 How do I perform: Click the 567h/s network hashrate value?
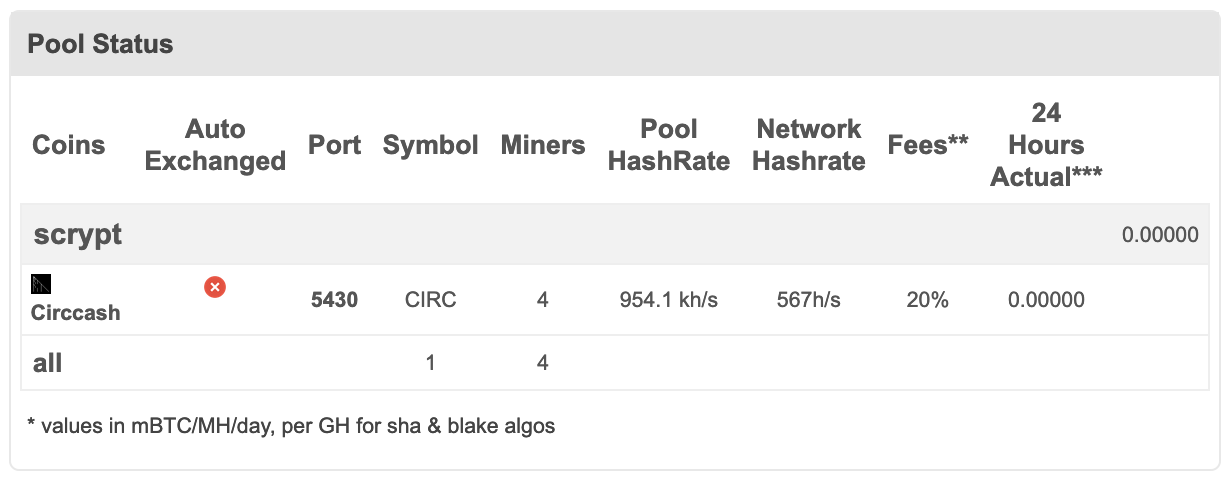809,299
